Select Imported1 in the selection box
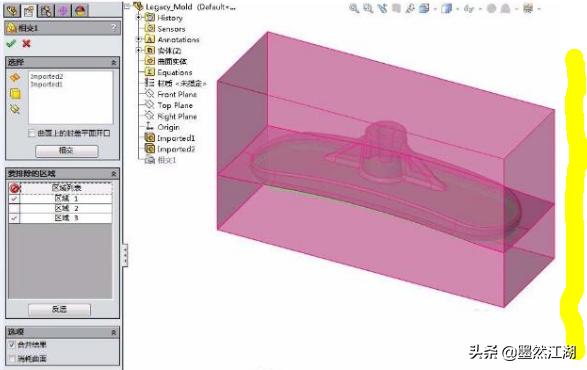 click(x=46, y=84)
